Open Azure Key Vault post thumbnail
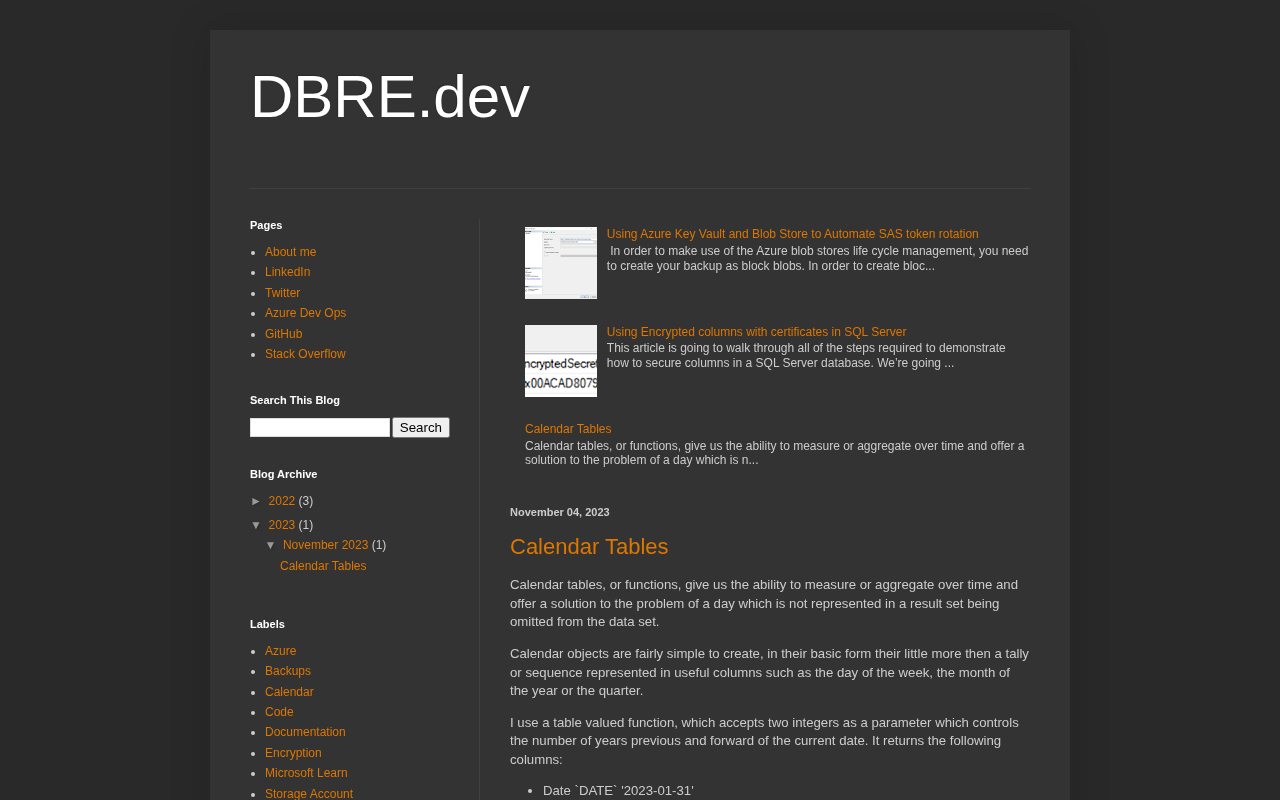This screenshot has width=1280, height=800. click(560, 263)
